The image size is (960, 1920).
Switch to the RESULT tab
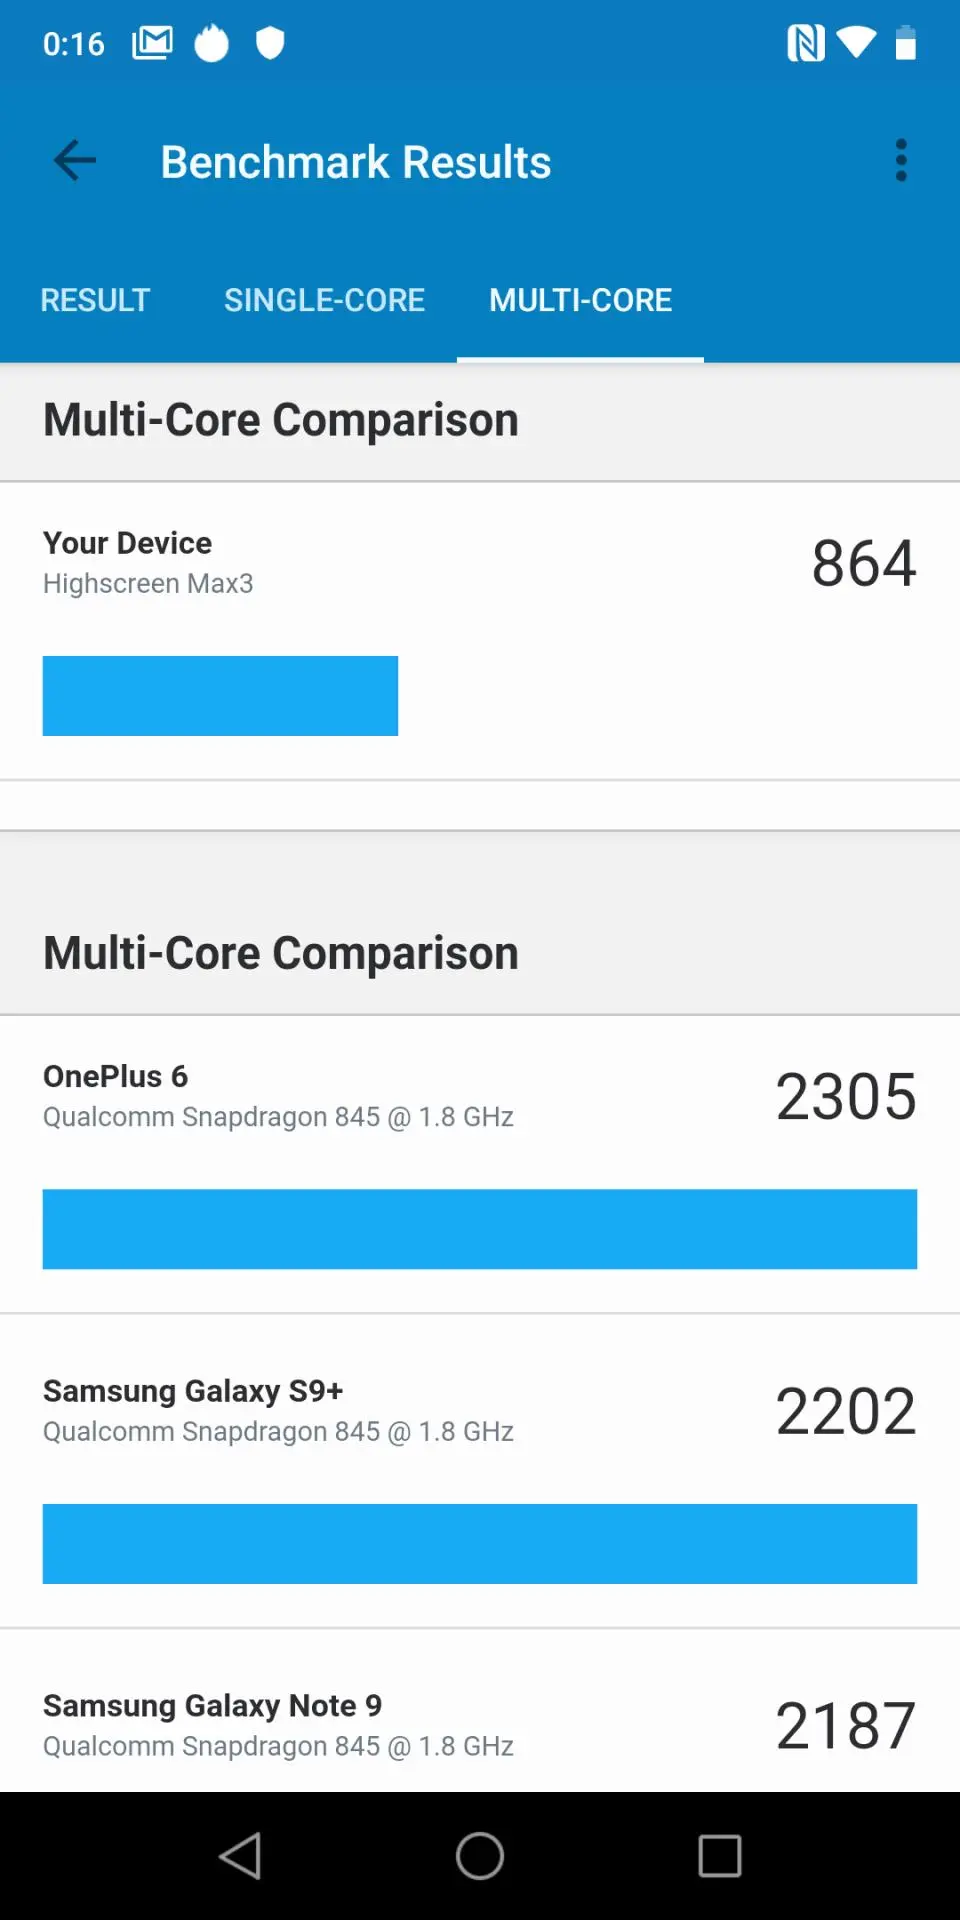click(95, 300)
